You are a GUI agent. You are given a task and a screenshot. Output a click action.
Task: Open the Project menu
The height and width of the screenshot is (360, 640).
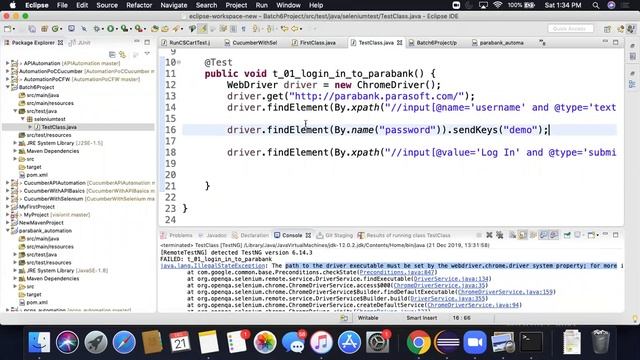(x=236, y=5)
